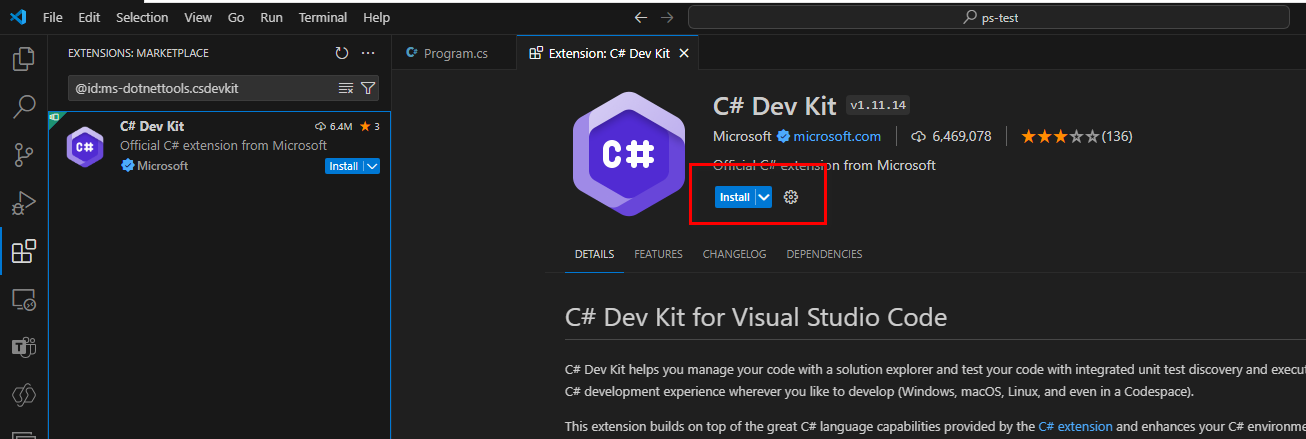
Task: Open the File menu
Action: (x=53, y=18)
